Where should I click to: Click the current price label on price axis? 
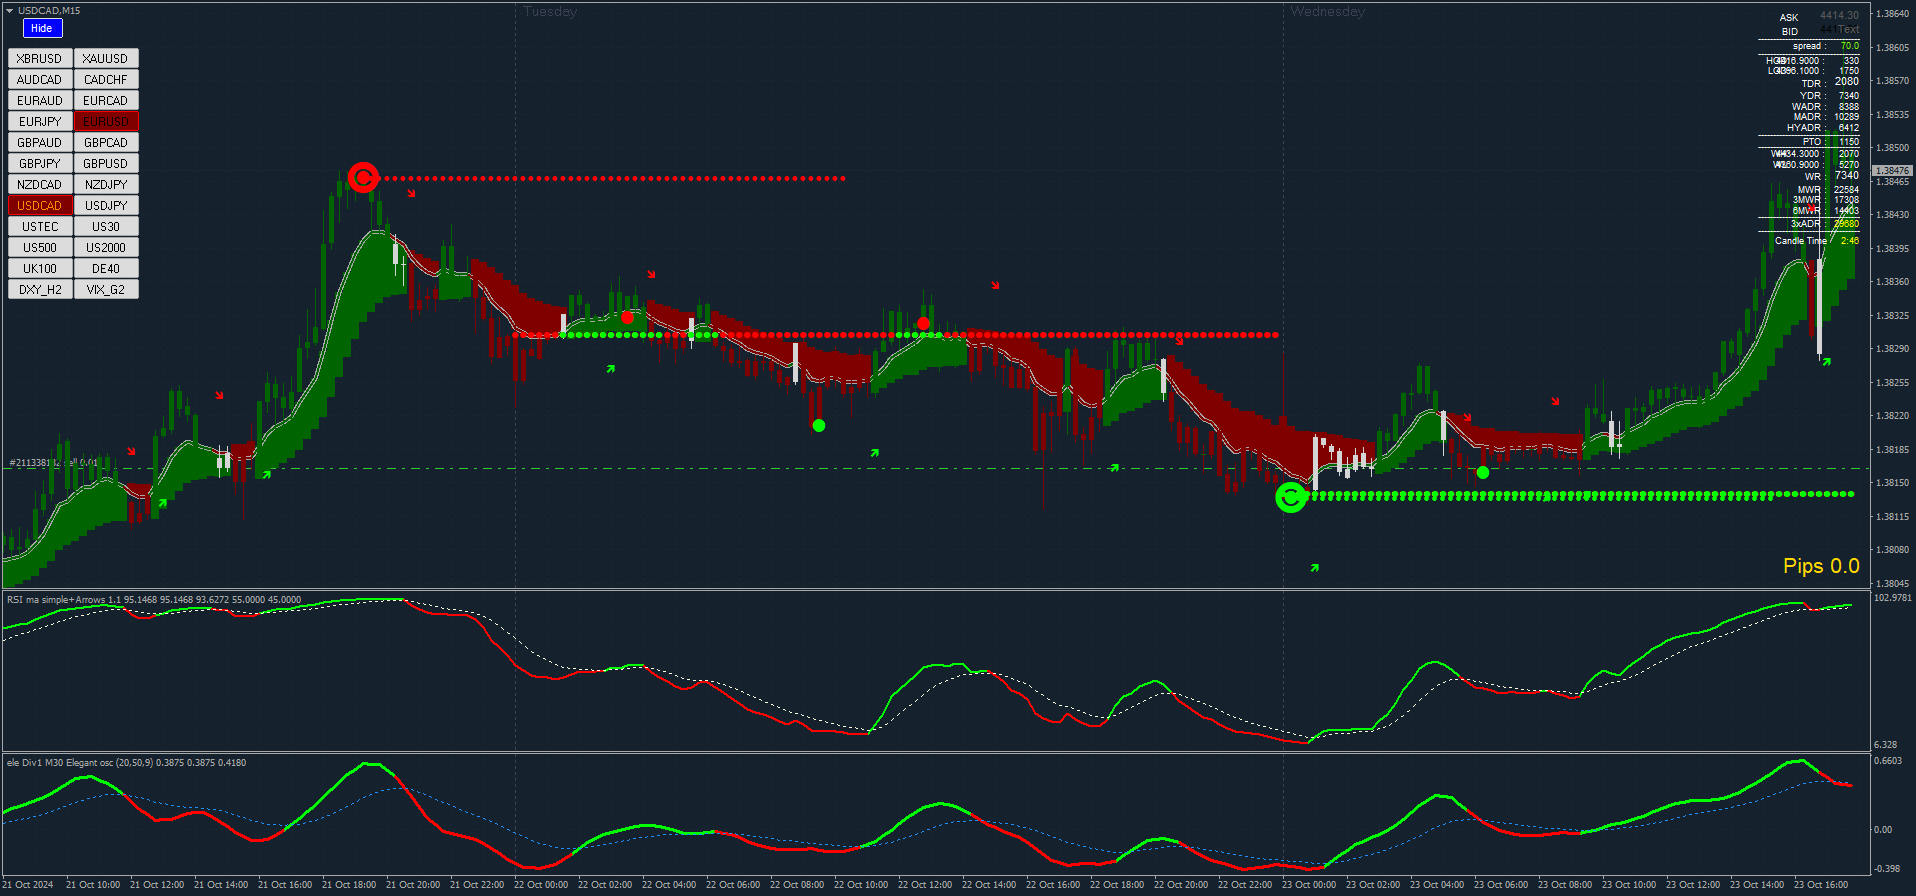(x=1892, y=171)
